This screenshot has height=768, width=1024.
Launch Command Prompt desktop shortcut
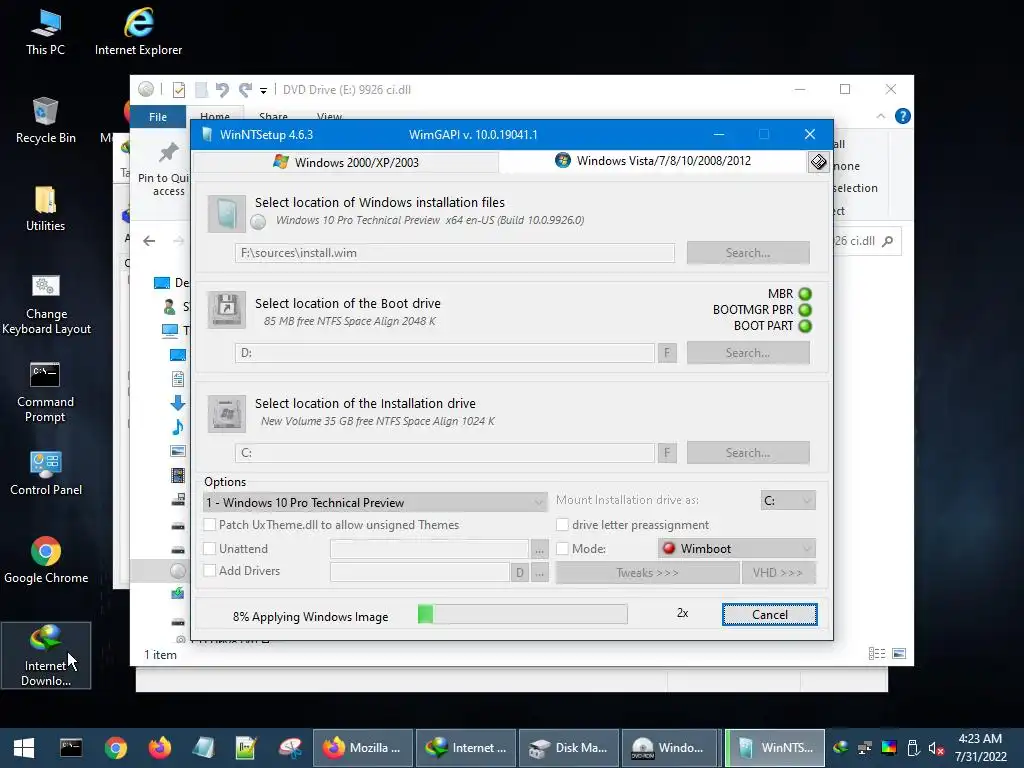coord(45,392)
